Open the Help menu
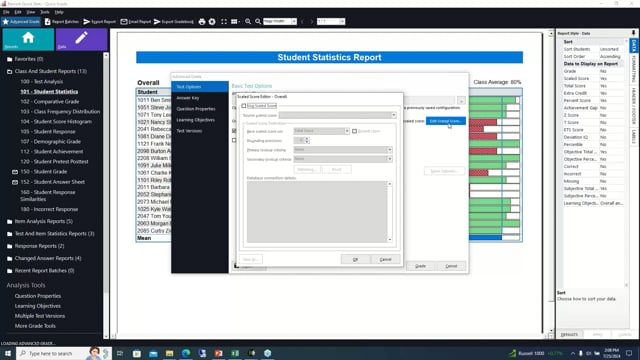 point(59,12)
